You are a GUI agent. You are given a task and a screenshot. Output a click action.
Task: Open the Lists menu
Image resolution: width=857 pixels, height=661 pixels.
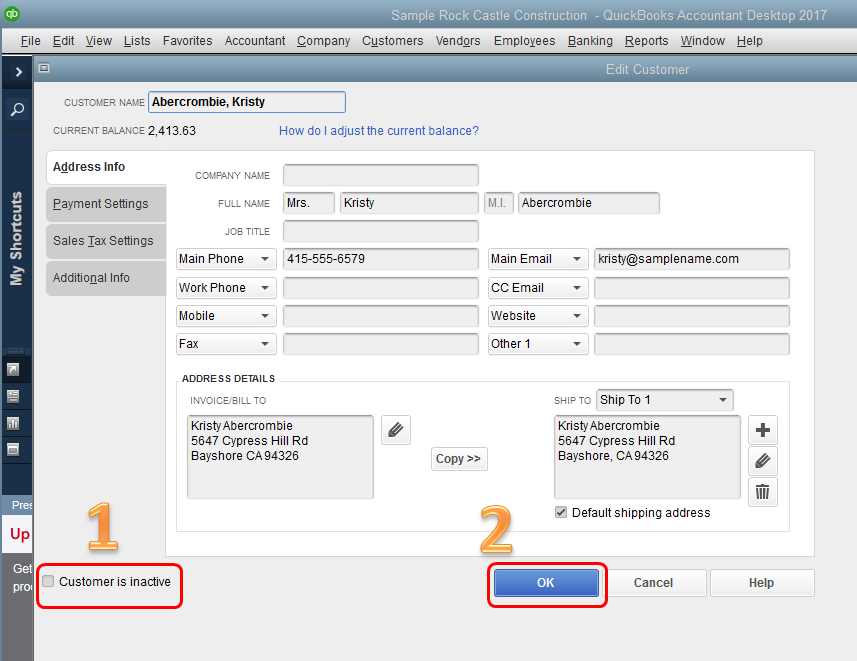[137, 41]
